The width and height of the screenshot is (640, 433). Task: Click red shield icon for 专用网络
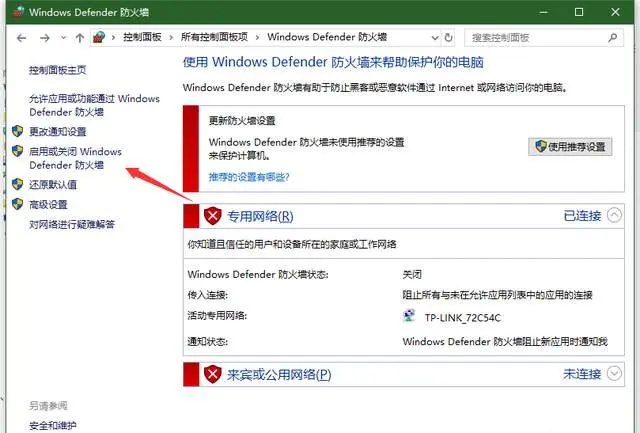[x=213, y=215]
